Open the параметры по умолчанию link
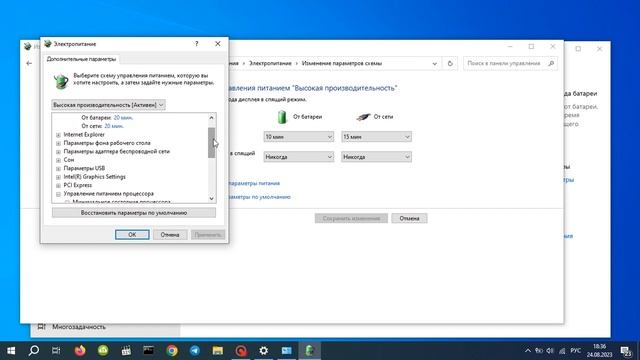The height and width of the screenshot is (360, 640). tap(260, 197)
